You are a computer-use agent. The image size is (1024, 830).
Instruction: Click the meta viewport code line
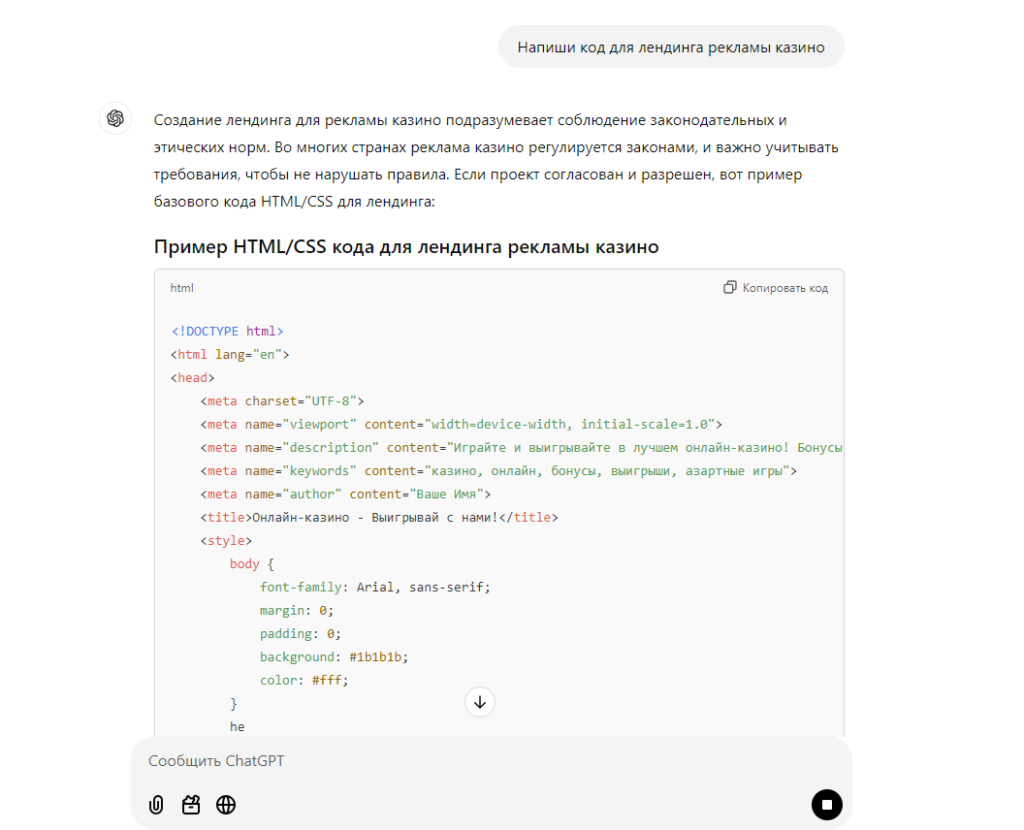462,424
